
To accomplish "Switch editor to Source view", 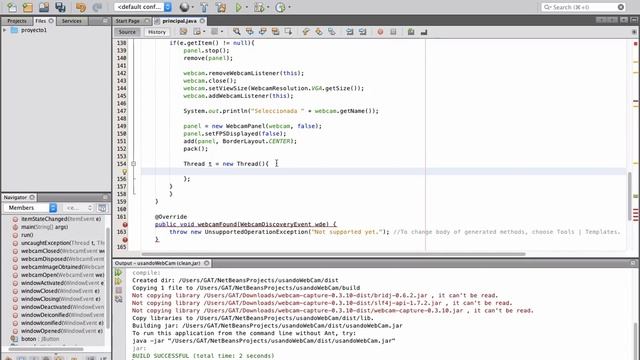I will tap(127, 32).
